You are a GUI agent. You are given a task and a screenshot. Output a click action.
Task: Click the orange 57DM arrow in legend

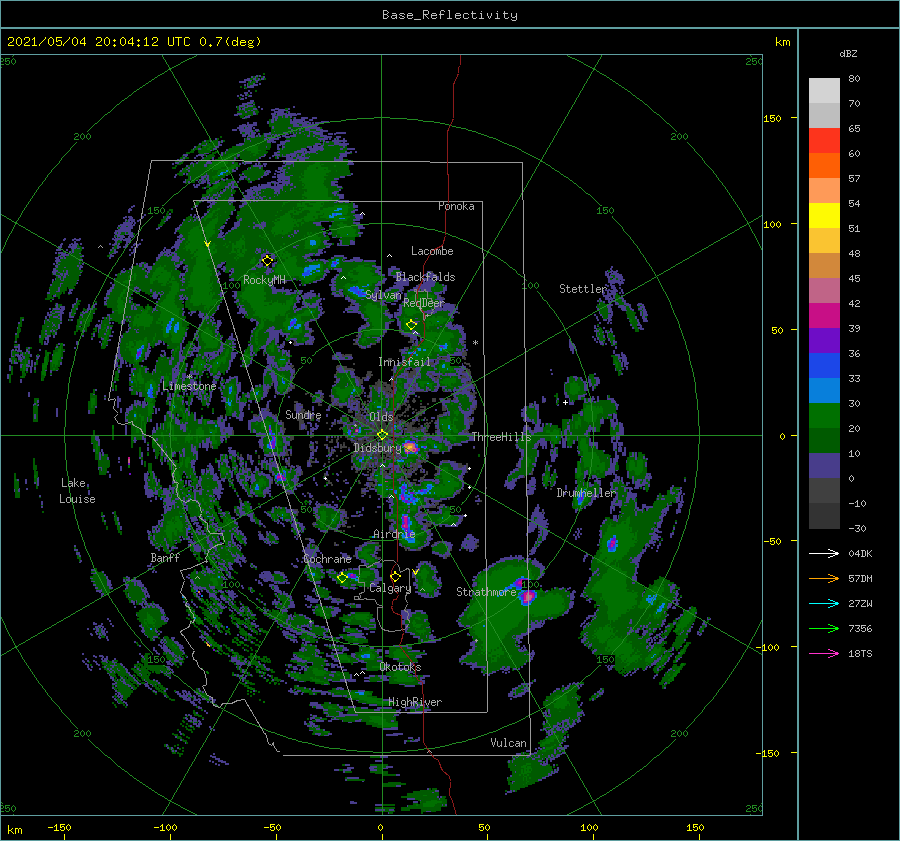pos(824,579)
